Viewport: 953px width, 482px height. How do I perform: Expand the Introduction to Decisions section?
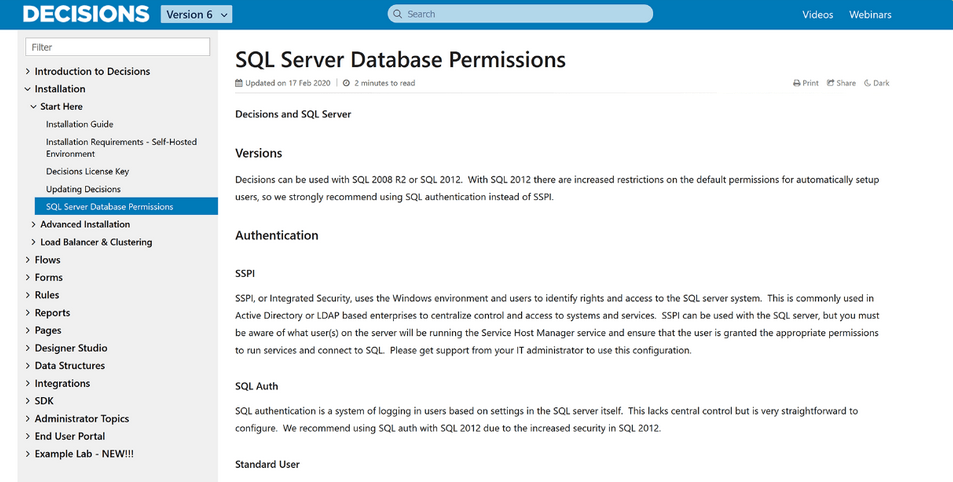(x=27, y=71)
